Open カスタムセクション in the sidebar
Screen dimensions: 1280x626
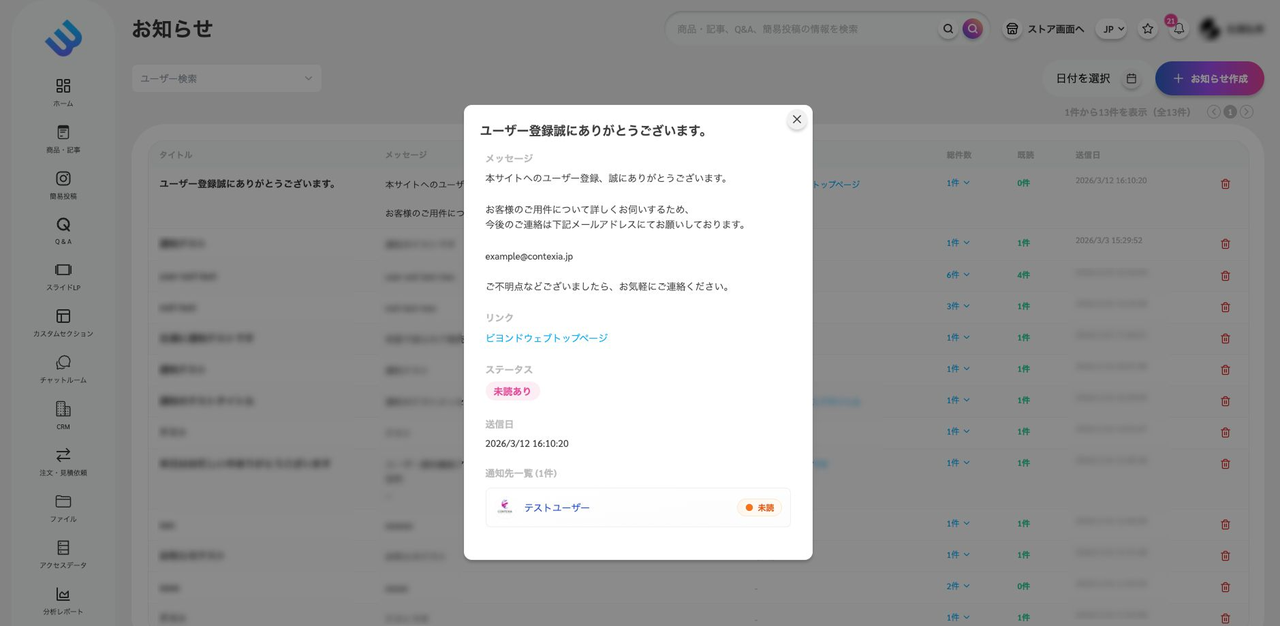click(x=63, y=322)
